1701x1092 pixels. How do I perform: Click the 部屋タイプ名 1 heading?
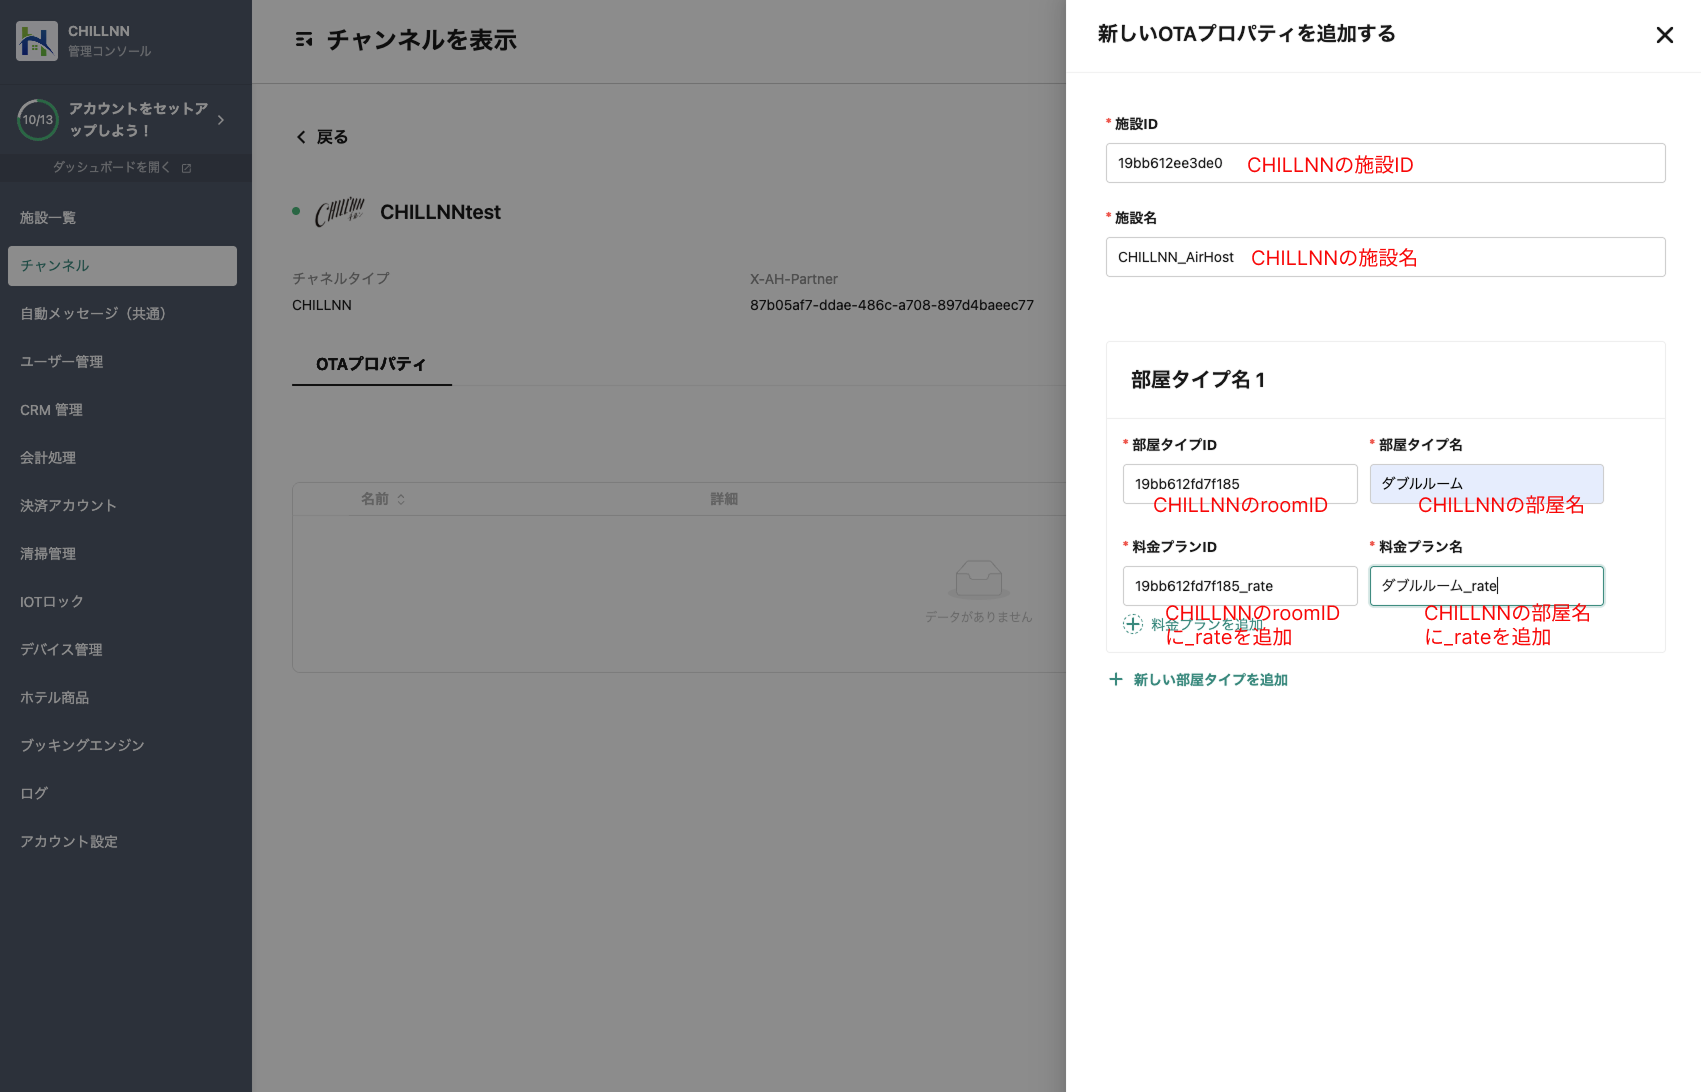click(x=1198, y=380)
